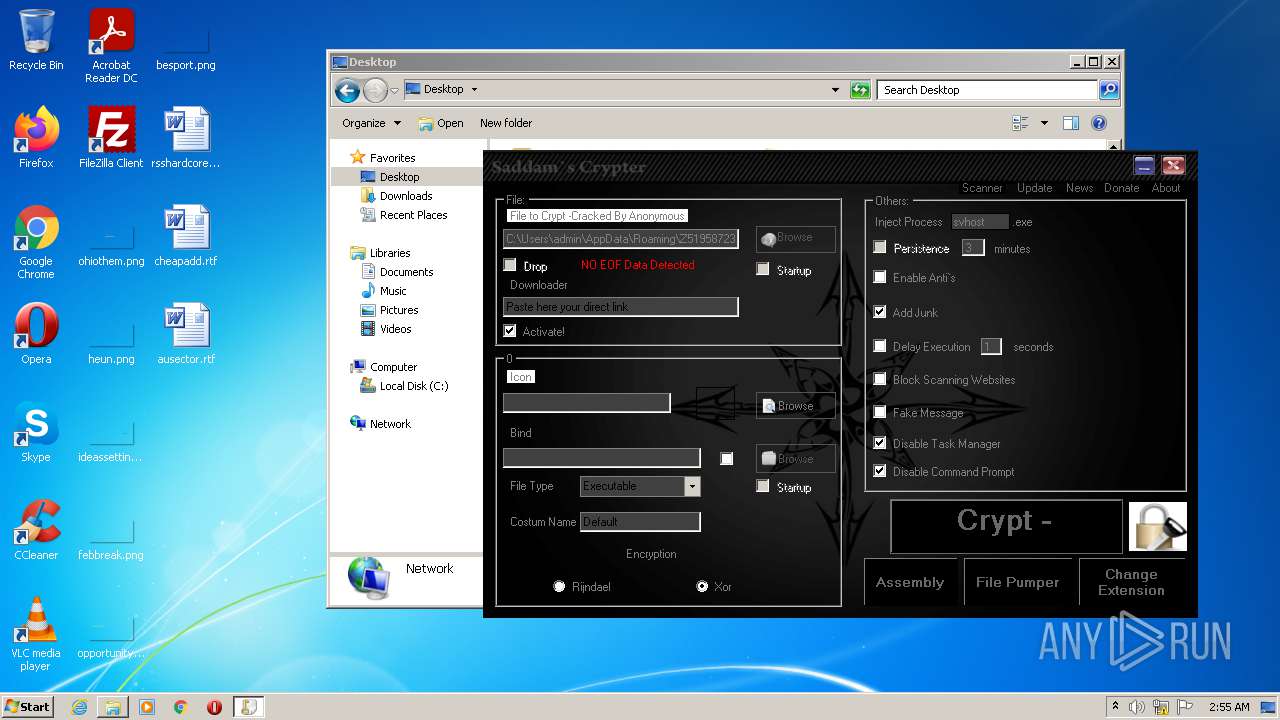Open the Scanner menu in crypter
This screenshot has width=1280, height=720.
(982, 188)
